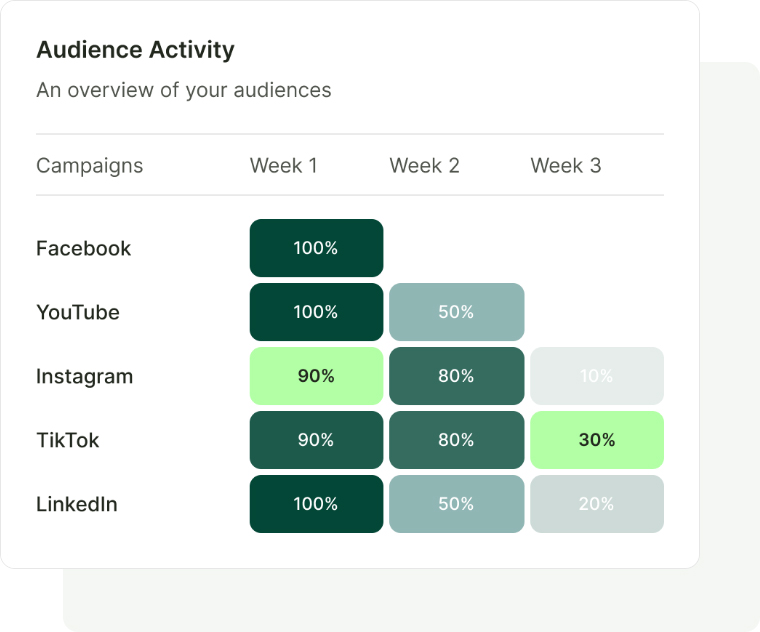The height and width of the screenshot is (632, 760).
Task: Click Instagram Week 2 80% cell
Action: coord(456,376)
